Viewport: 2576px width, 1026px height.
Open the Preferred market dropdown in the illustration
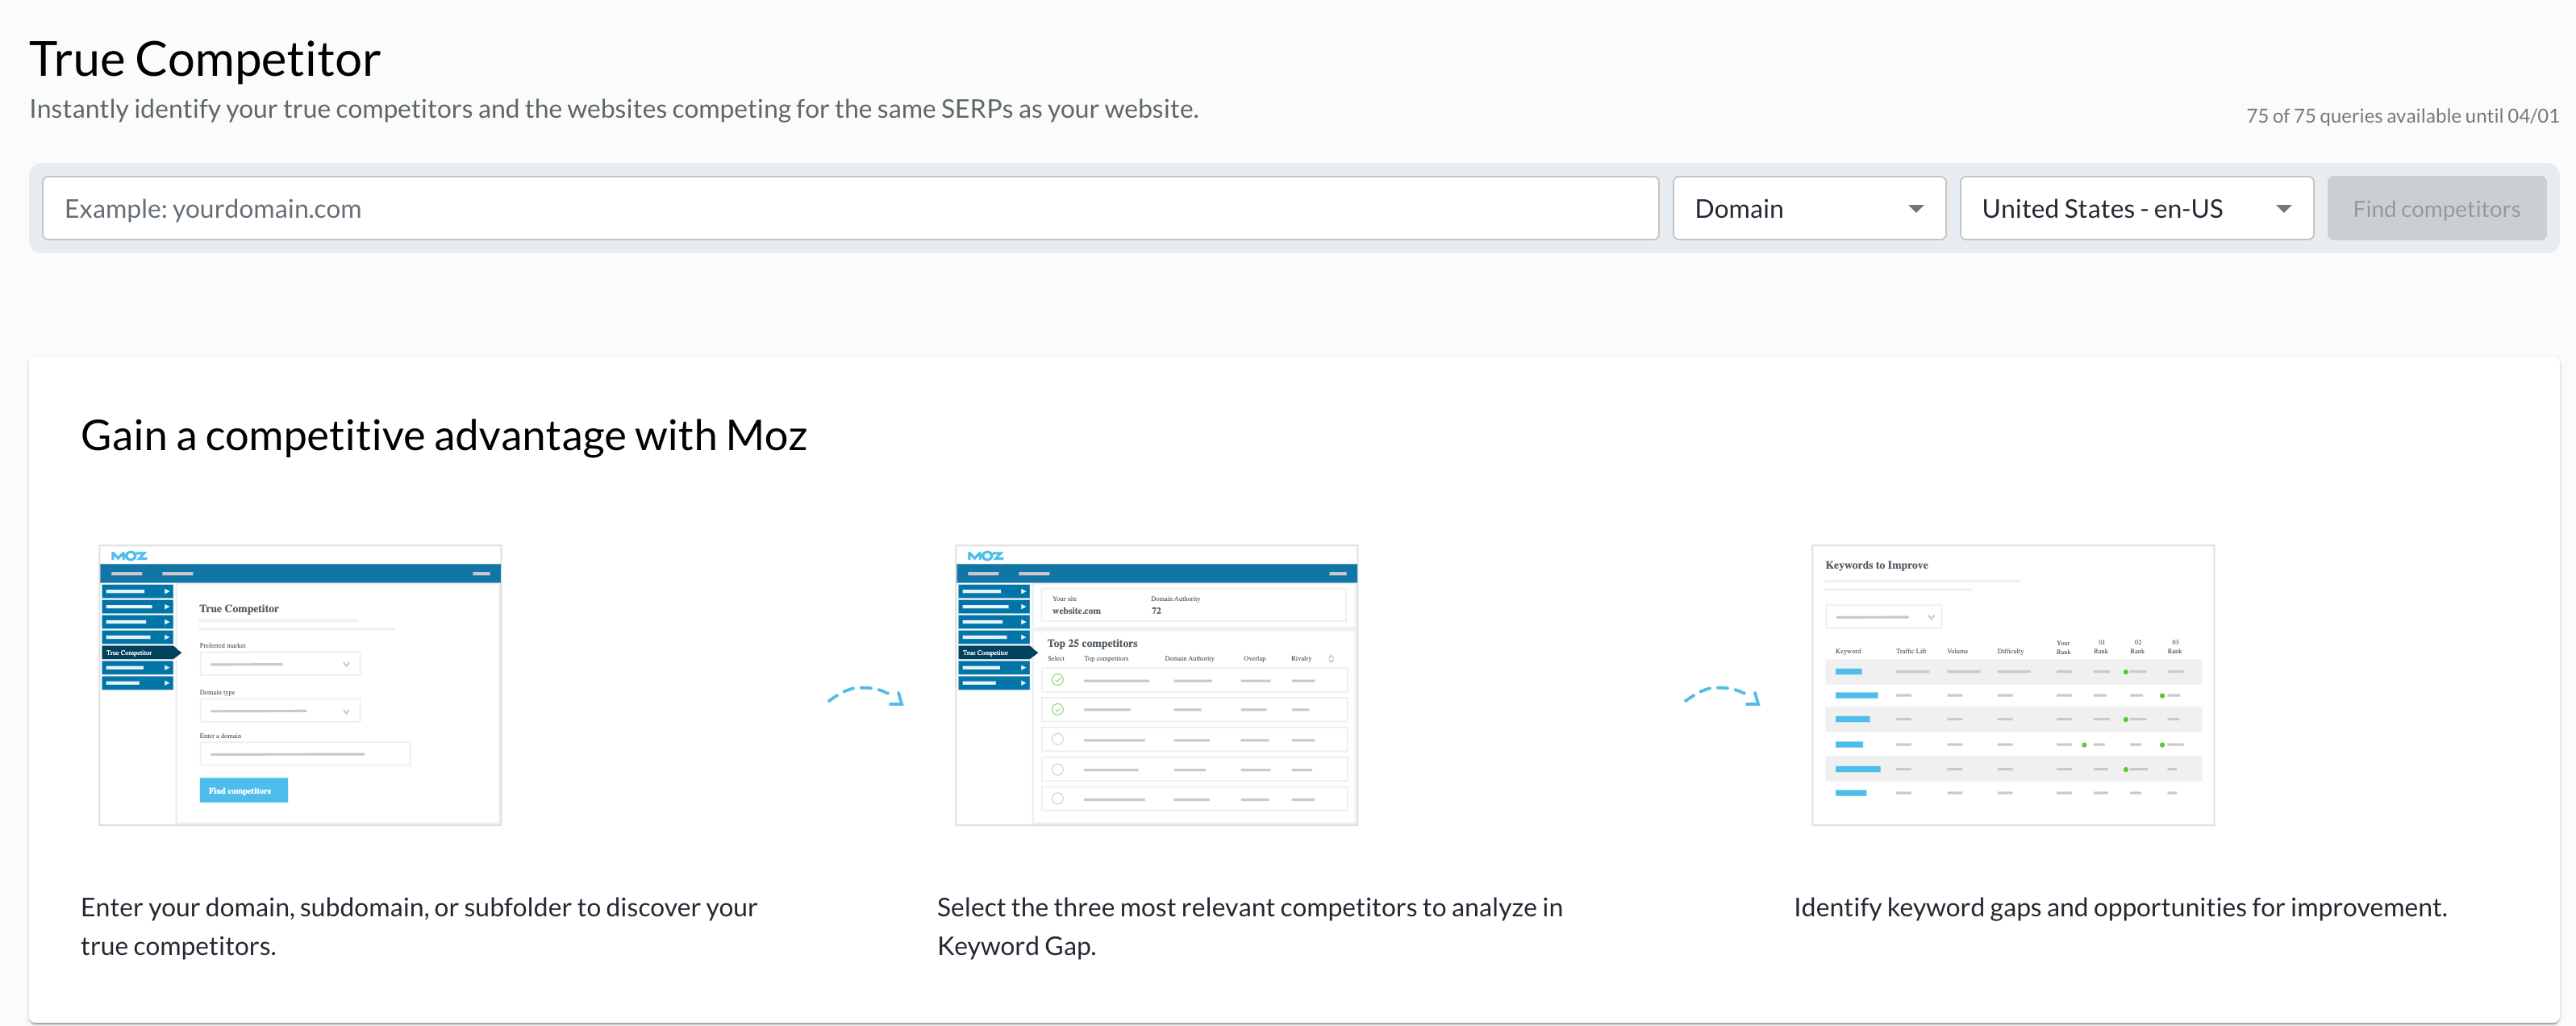click(280, 664)
